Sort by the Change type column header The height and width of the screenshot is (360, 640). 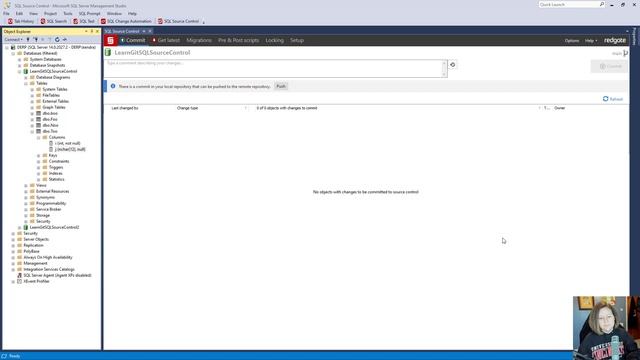coord(187,108)
